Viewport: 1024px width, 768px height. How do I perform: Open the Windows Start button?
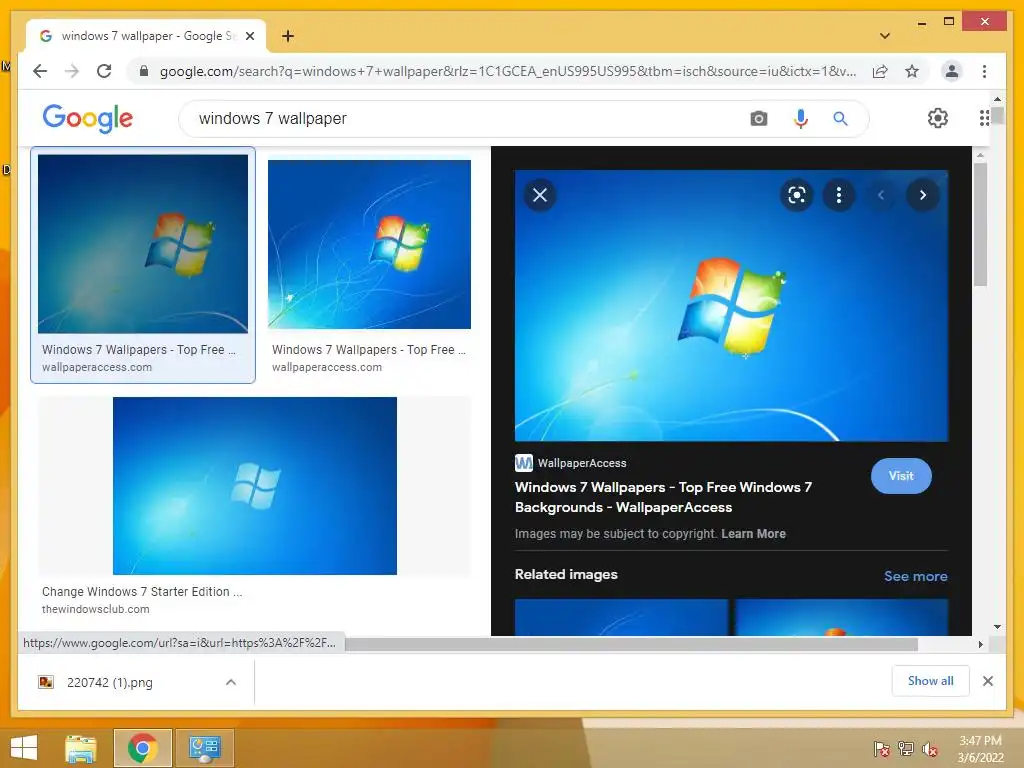pos(24,748)
